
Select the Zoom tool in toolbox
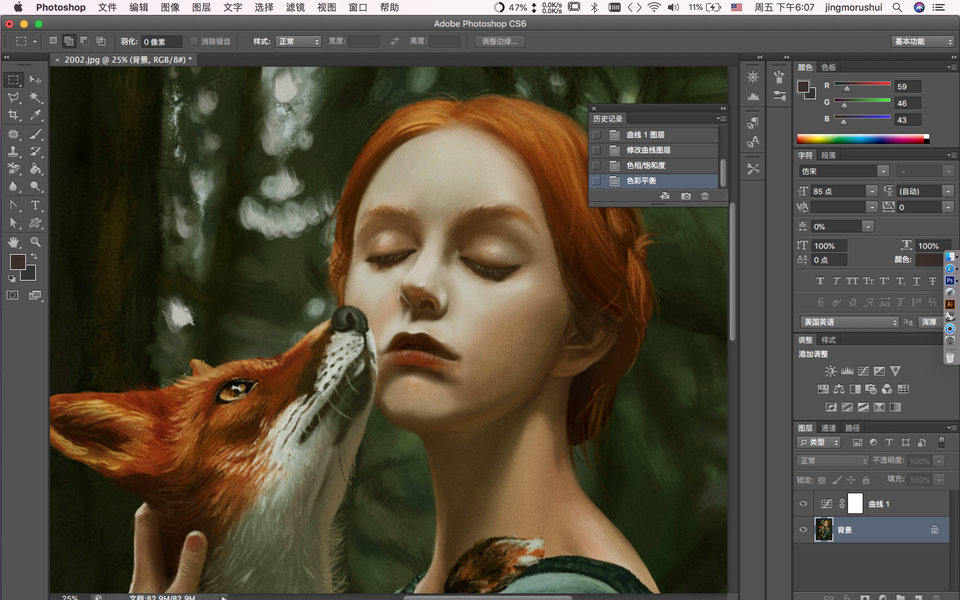[36, 242]
